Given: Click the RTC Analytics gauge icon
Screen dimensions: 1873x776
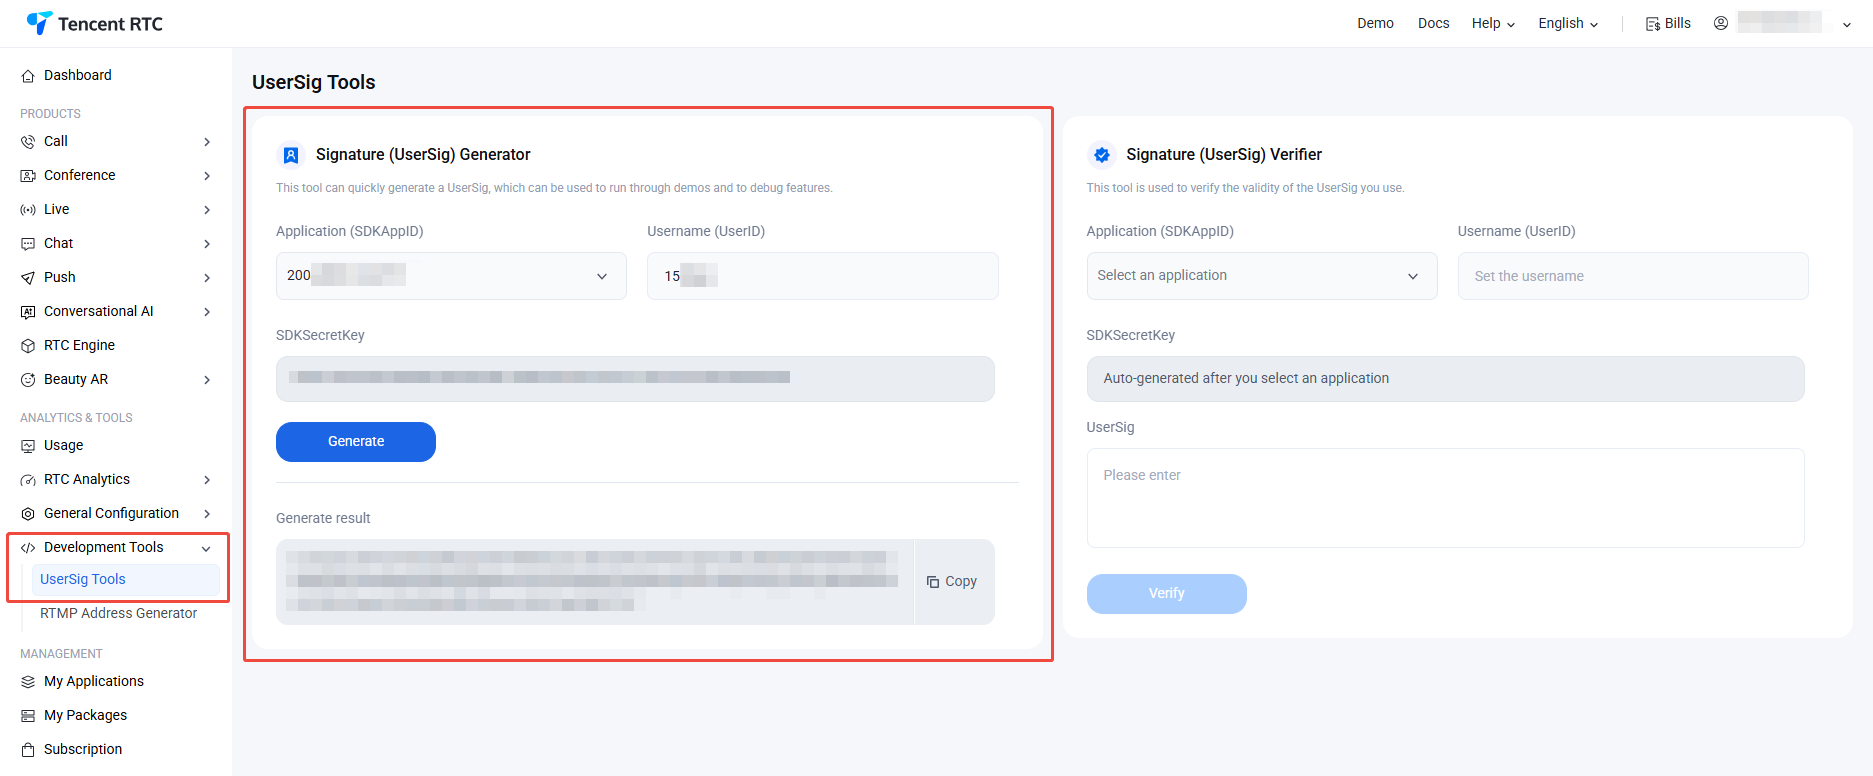Looking at the screenshot, I should point(28,480).
